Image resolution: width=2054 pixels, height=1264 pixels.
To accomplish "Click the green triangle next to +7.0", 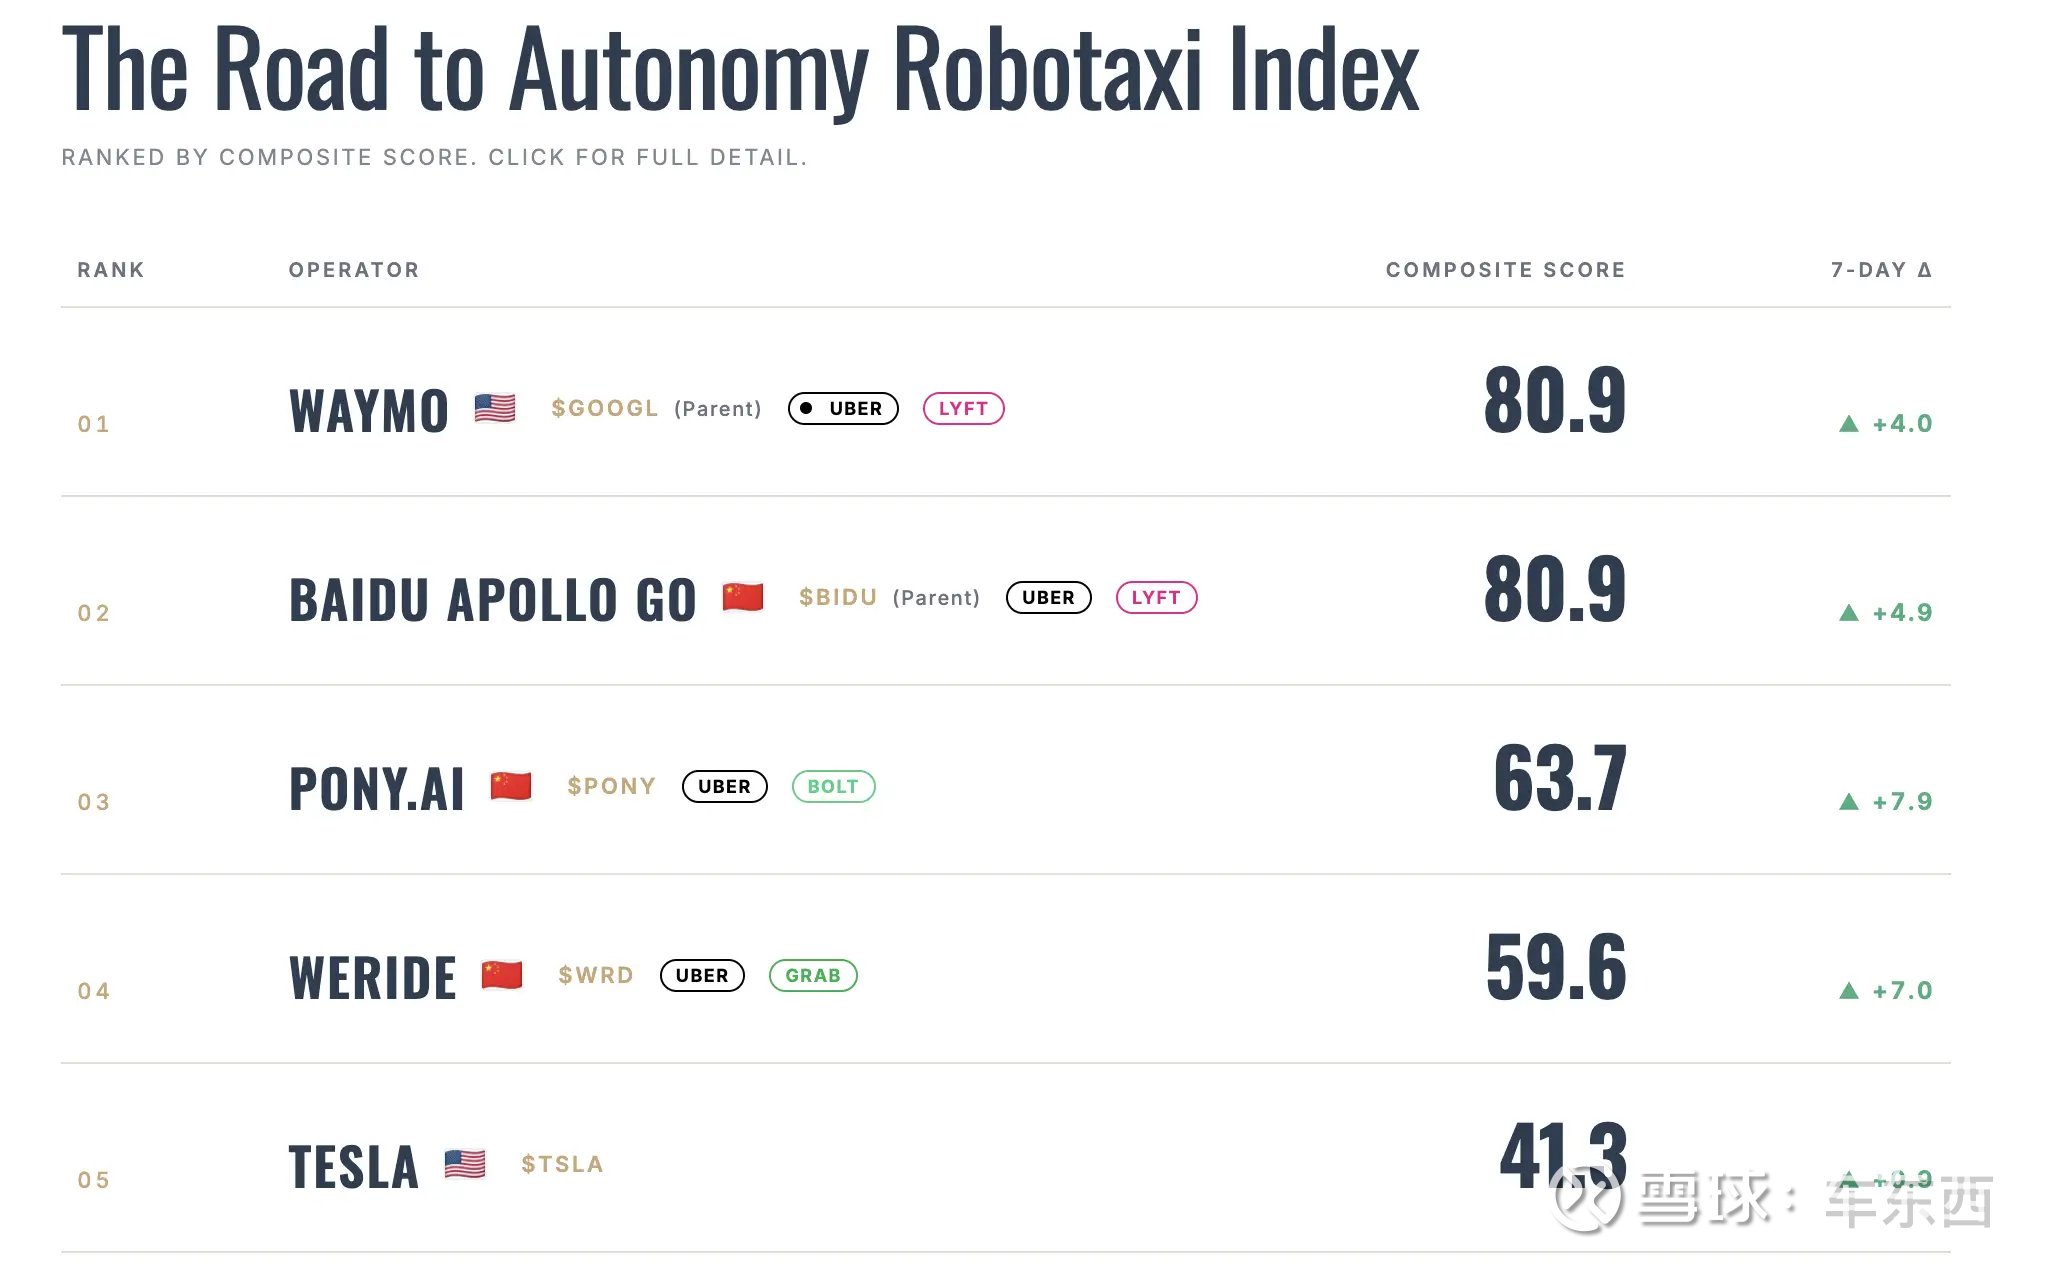I will pyautogui.click(x=1849, y=991).
